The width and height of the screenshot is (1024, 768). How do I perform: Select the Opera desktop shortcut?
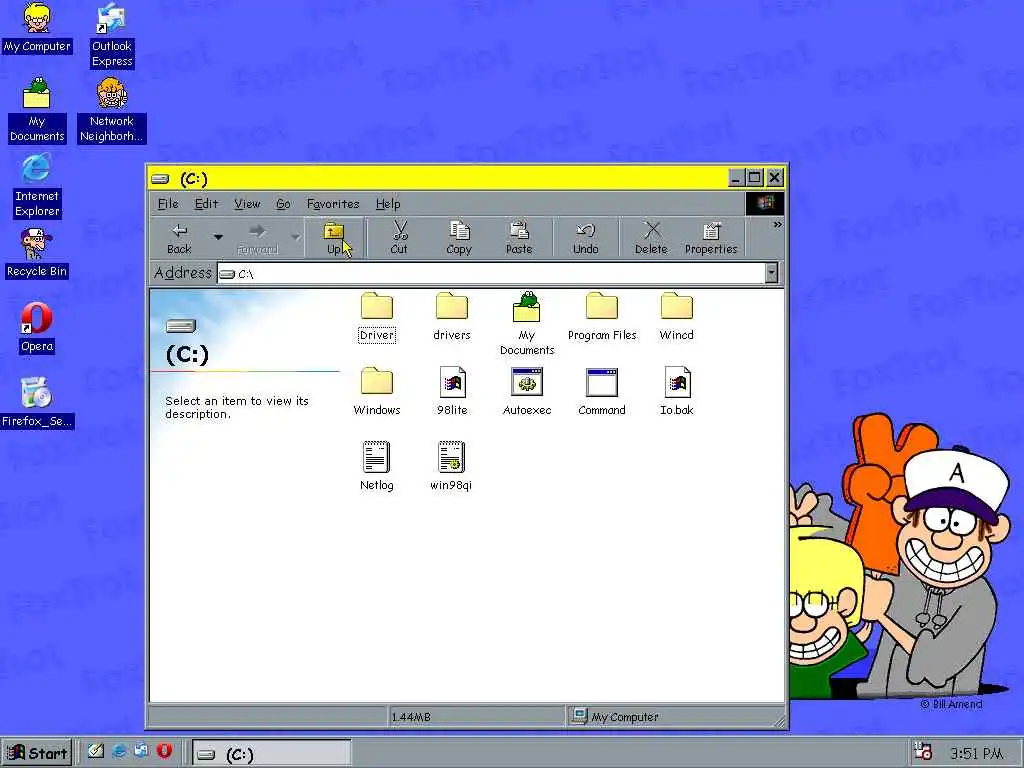(x=37, y=328)
